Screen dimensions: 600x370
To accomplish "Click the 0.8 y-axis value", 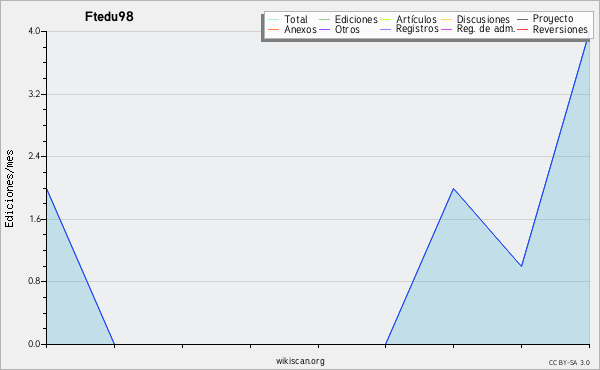I will pyautogui.click(x=34, y=281).
